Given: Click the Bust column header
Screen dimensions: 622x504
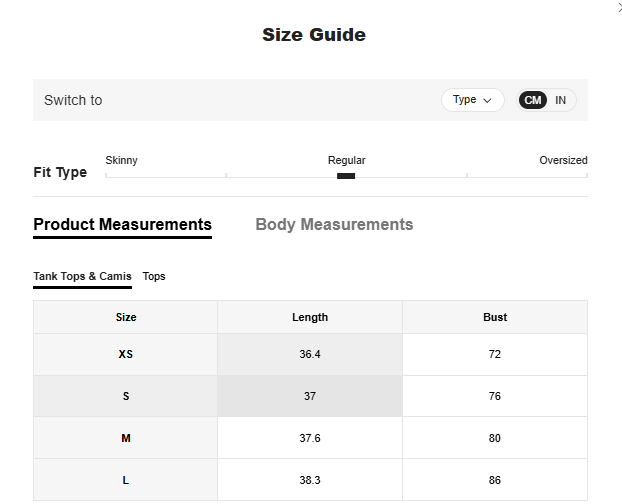Looking at the screenshot, I should [495, 317].
